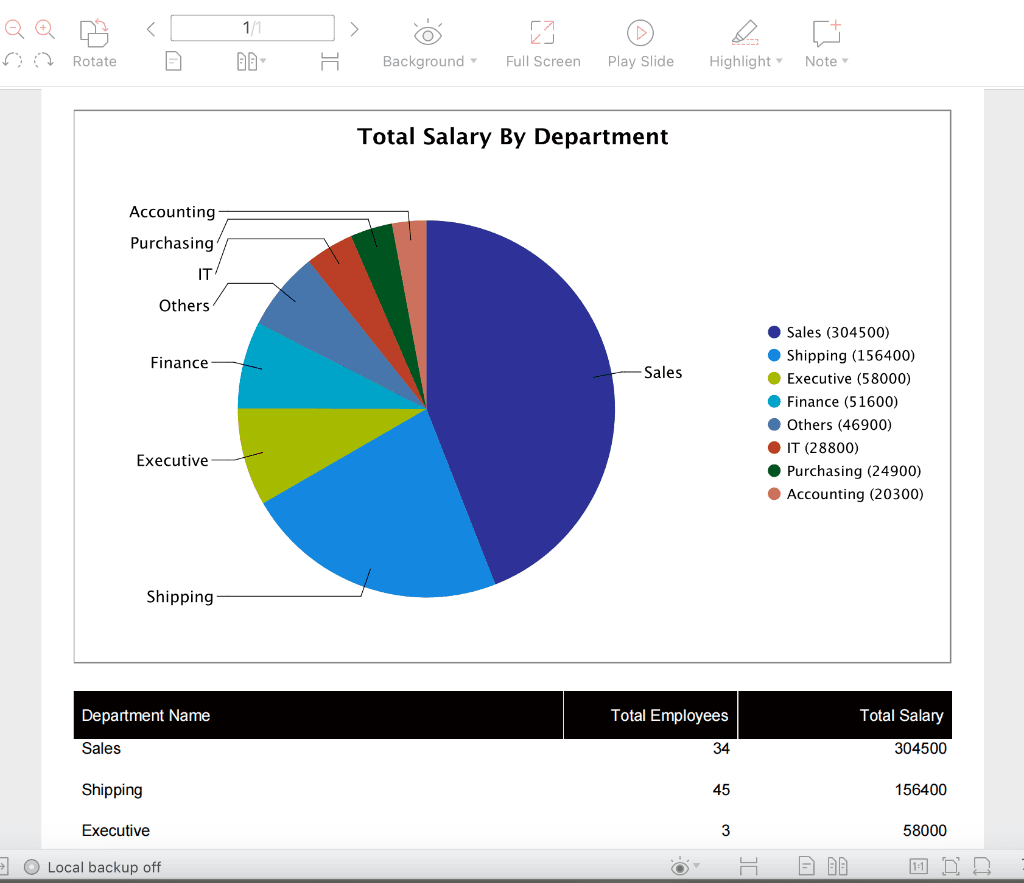
Task: Click legend entry IT (28800)
Action: (813, 448)
